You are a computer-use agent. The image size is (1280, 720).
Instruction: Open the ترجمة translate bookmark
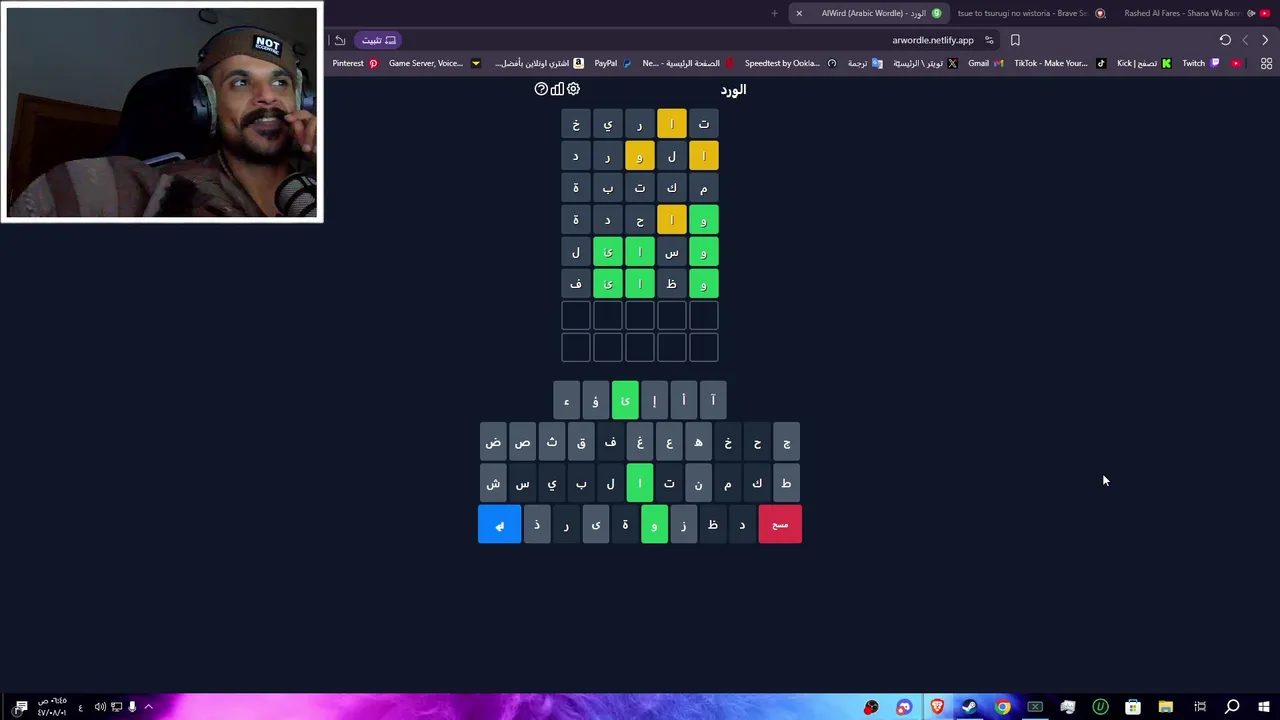tap(865, 63)
